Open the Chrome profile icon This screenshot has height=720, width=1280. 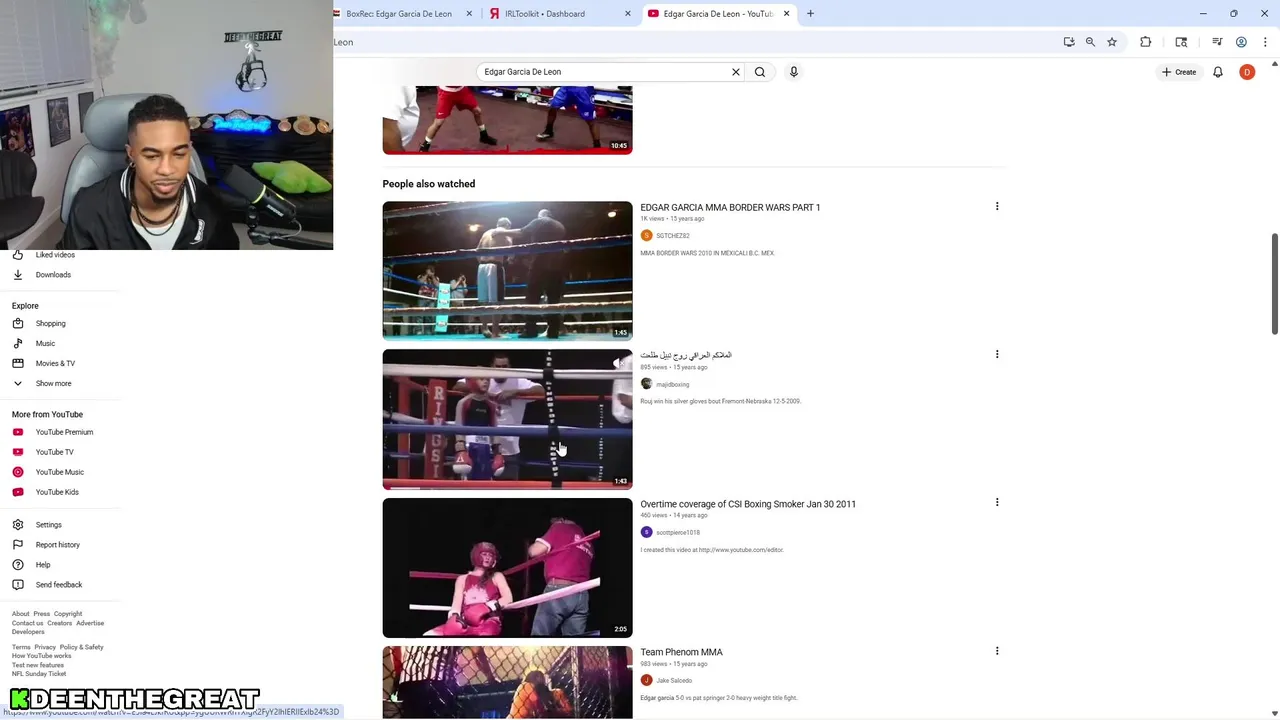[1241, 42]
